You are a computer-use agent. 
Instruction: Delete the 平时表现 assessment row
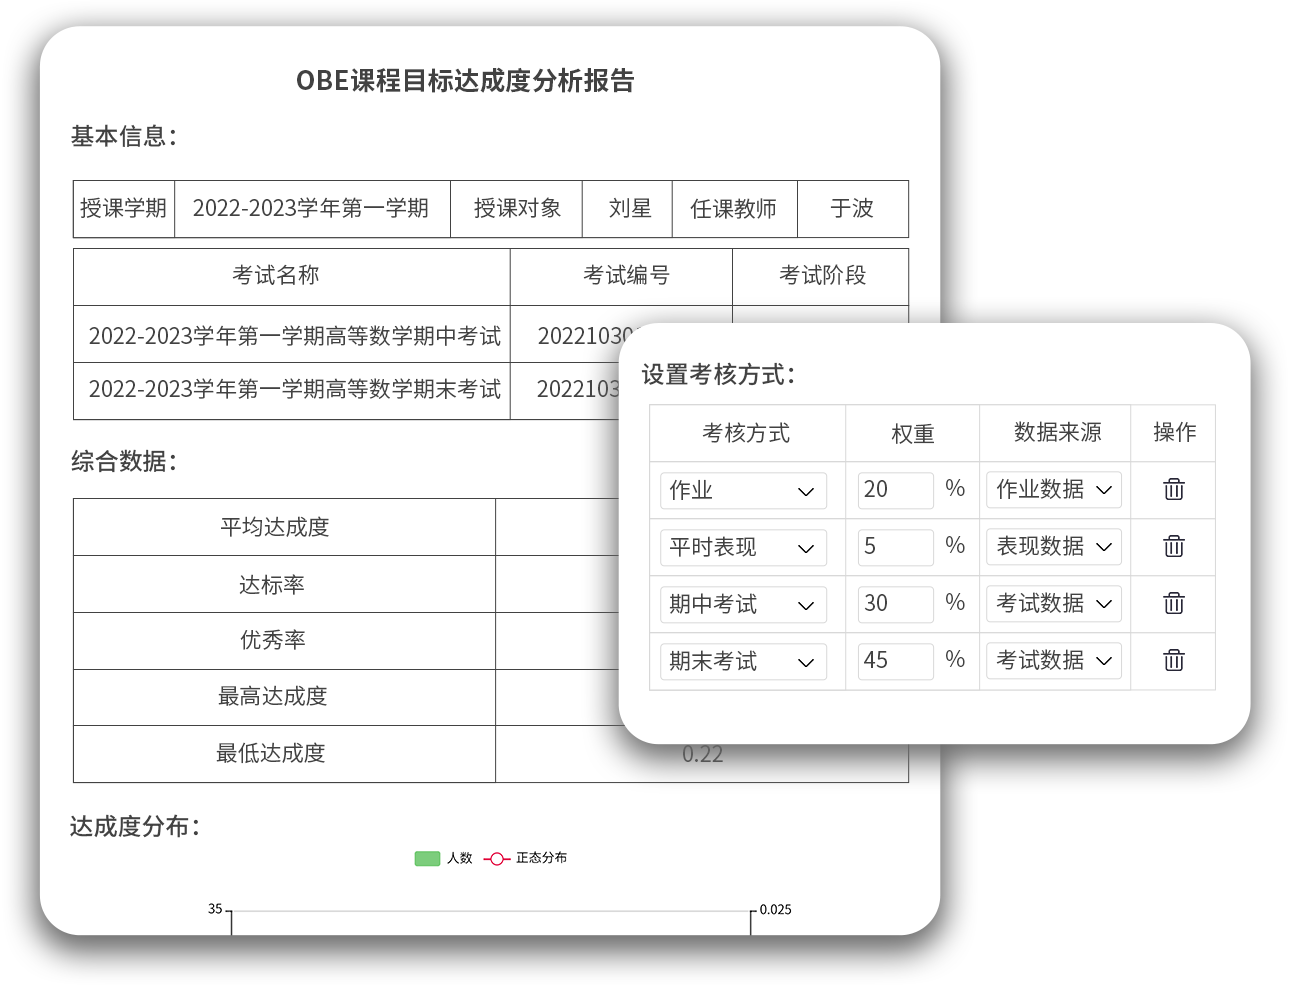pyautogui.click(x=1174, y=546)
